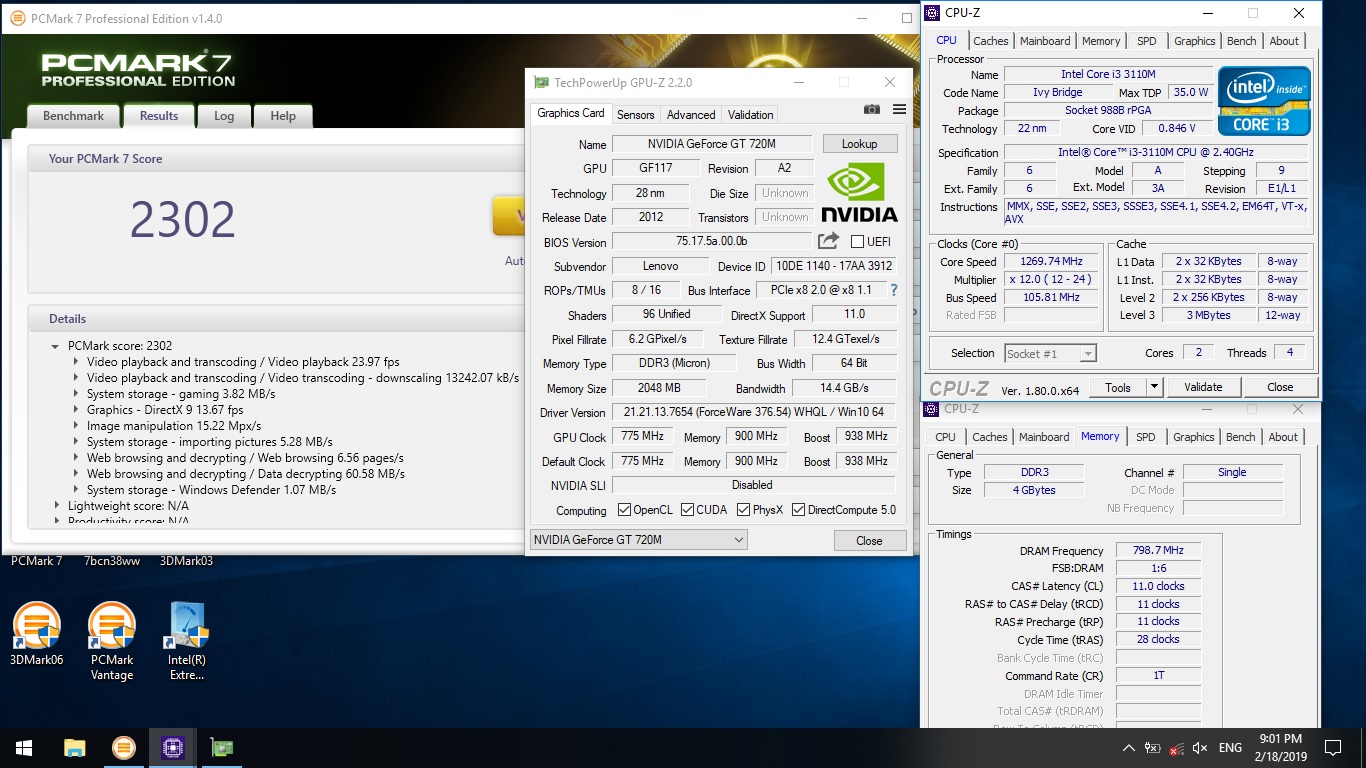Click the GPU-Z title bar app icon
The image size is (1366, 768).
pyautogui.click(x=541, y=83)
